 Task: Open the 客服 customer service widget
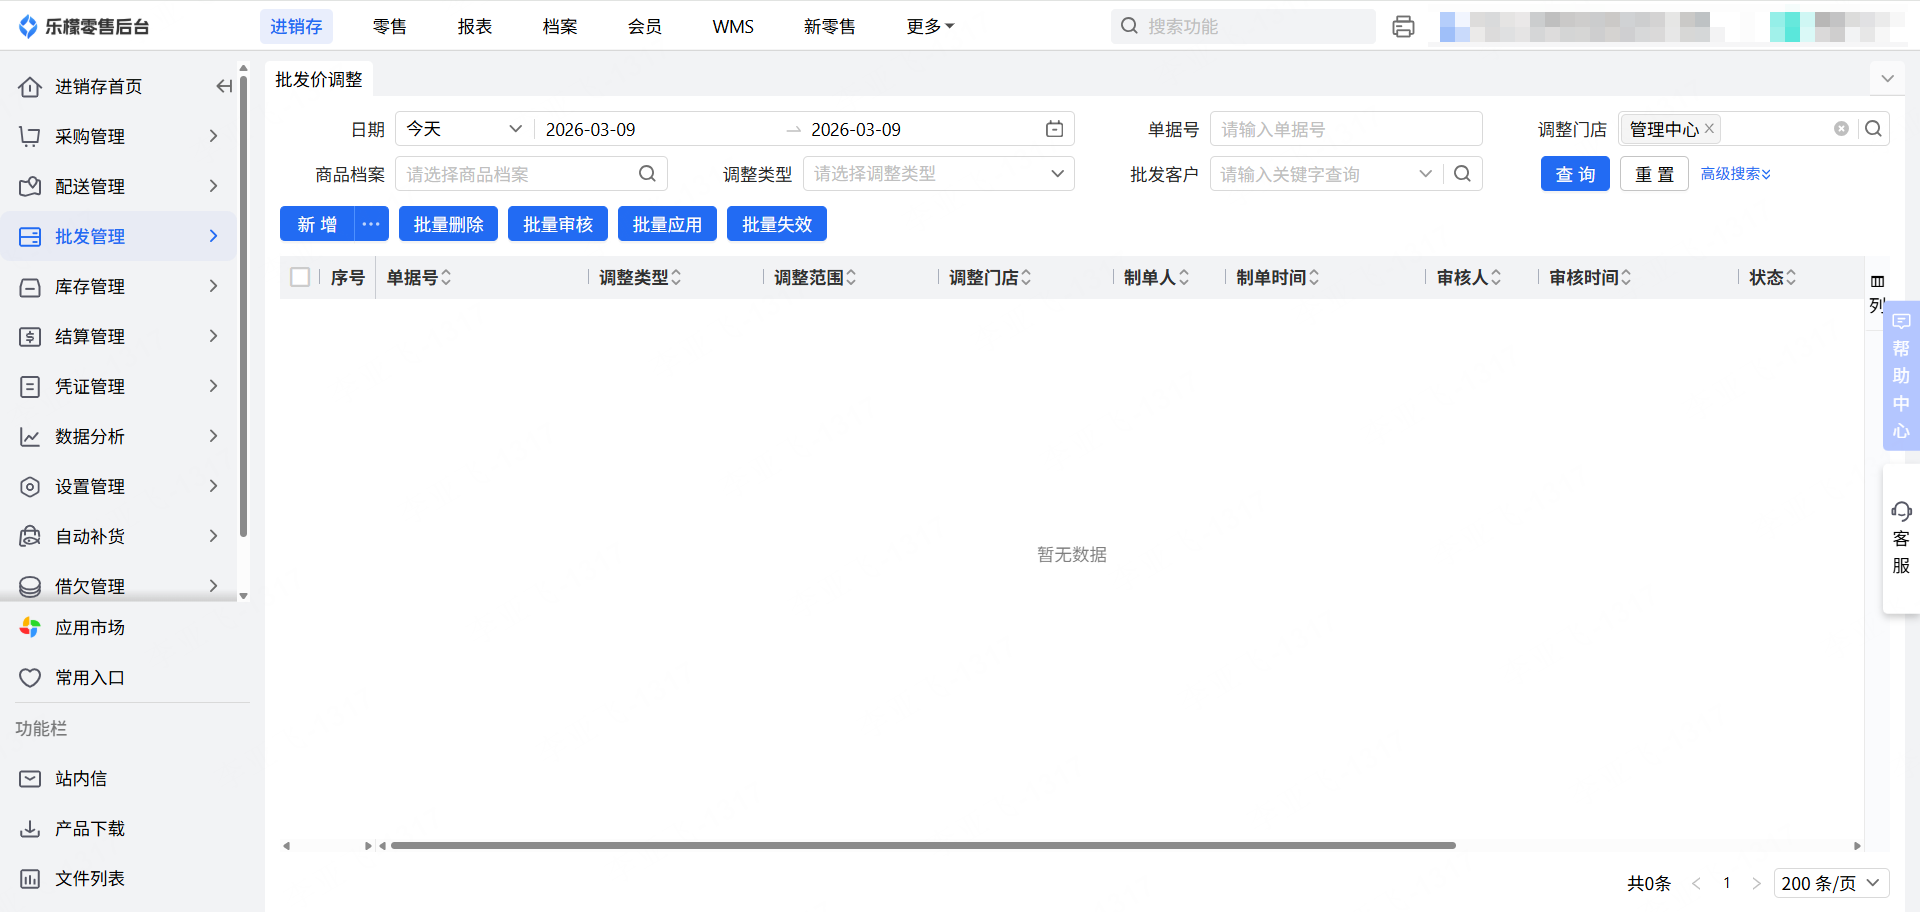coord(1901,538)
